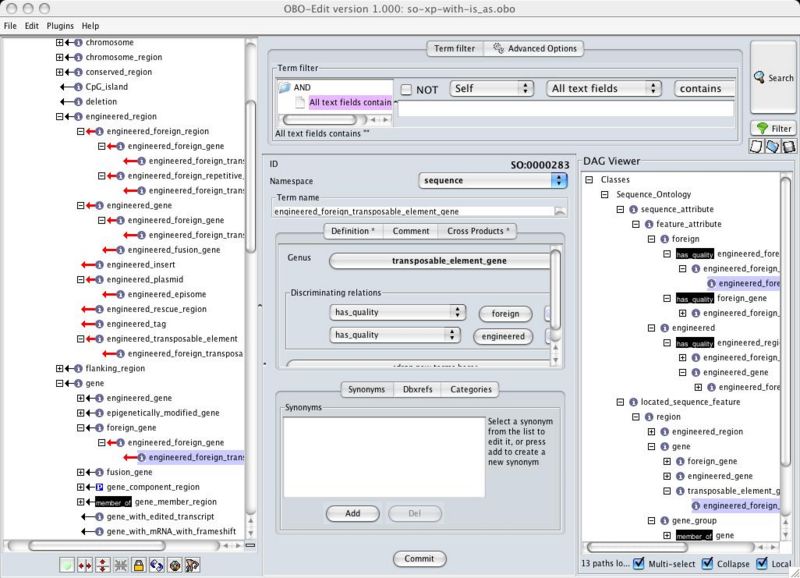Expand the fusion_gene tree node
Image resolution: width=800 pixels, height=578 pixels.
tap(81, 472)
